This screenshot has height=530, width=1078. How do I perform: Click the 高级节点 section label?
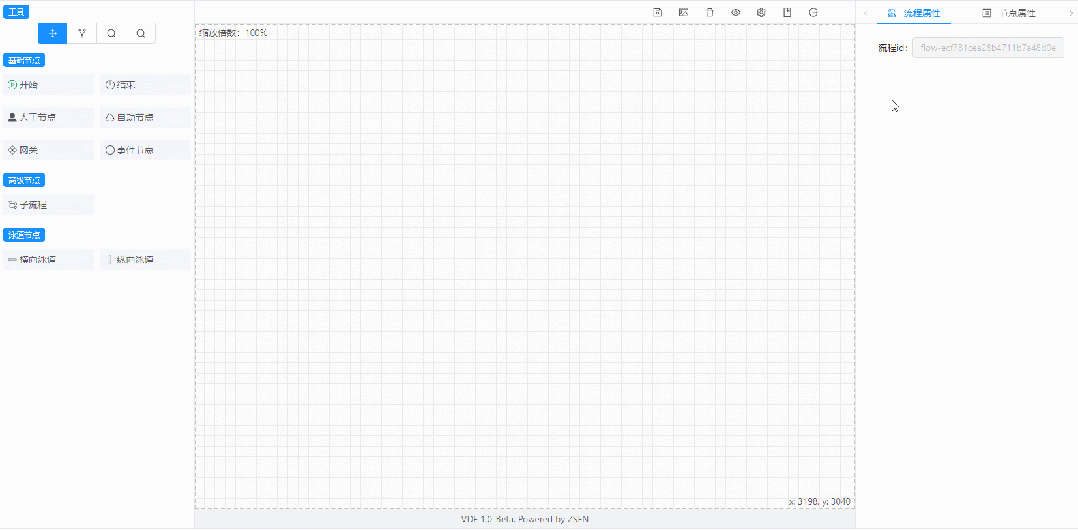(x=24, y=181)
